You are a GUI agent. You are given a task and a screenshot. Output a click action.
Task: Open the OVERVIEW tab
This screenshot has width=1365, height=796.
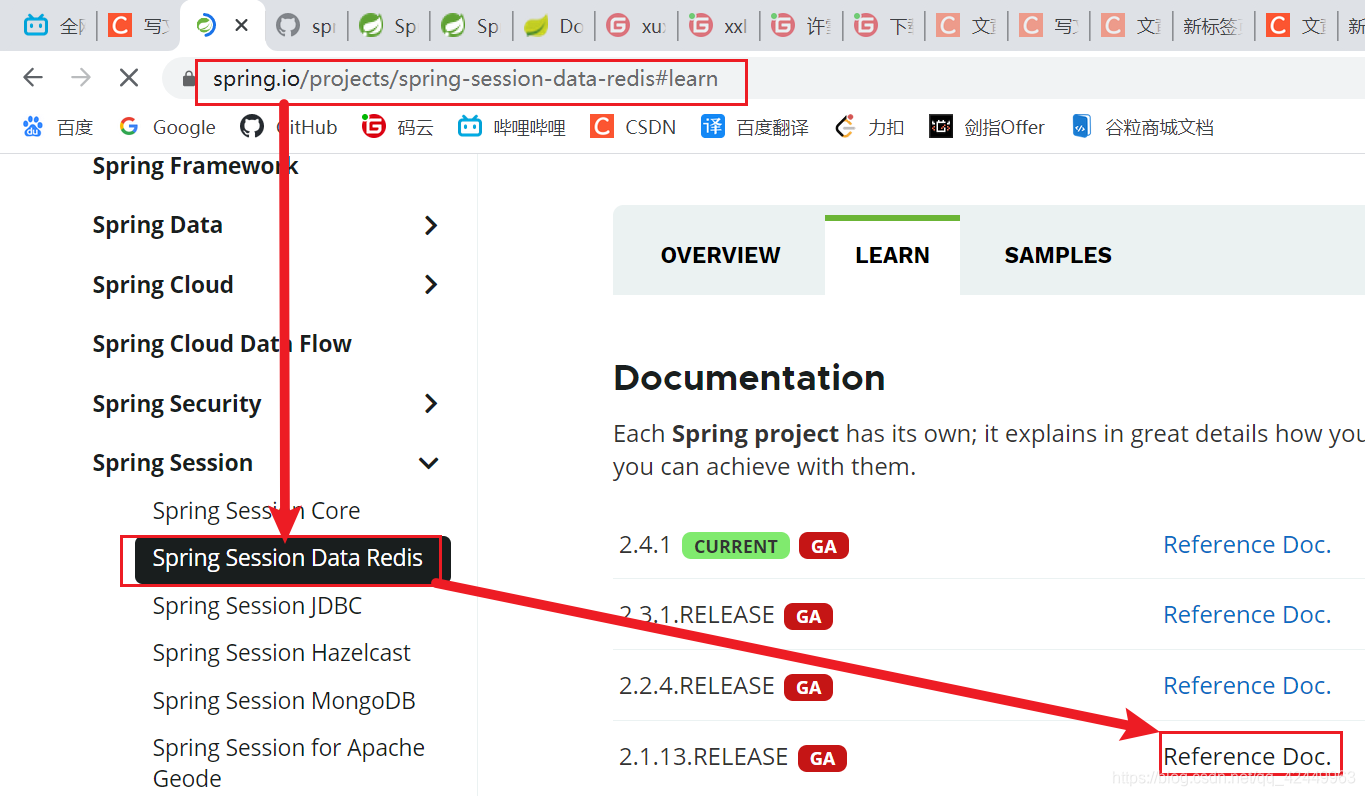tap(720, 255)
